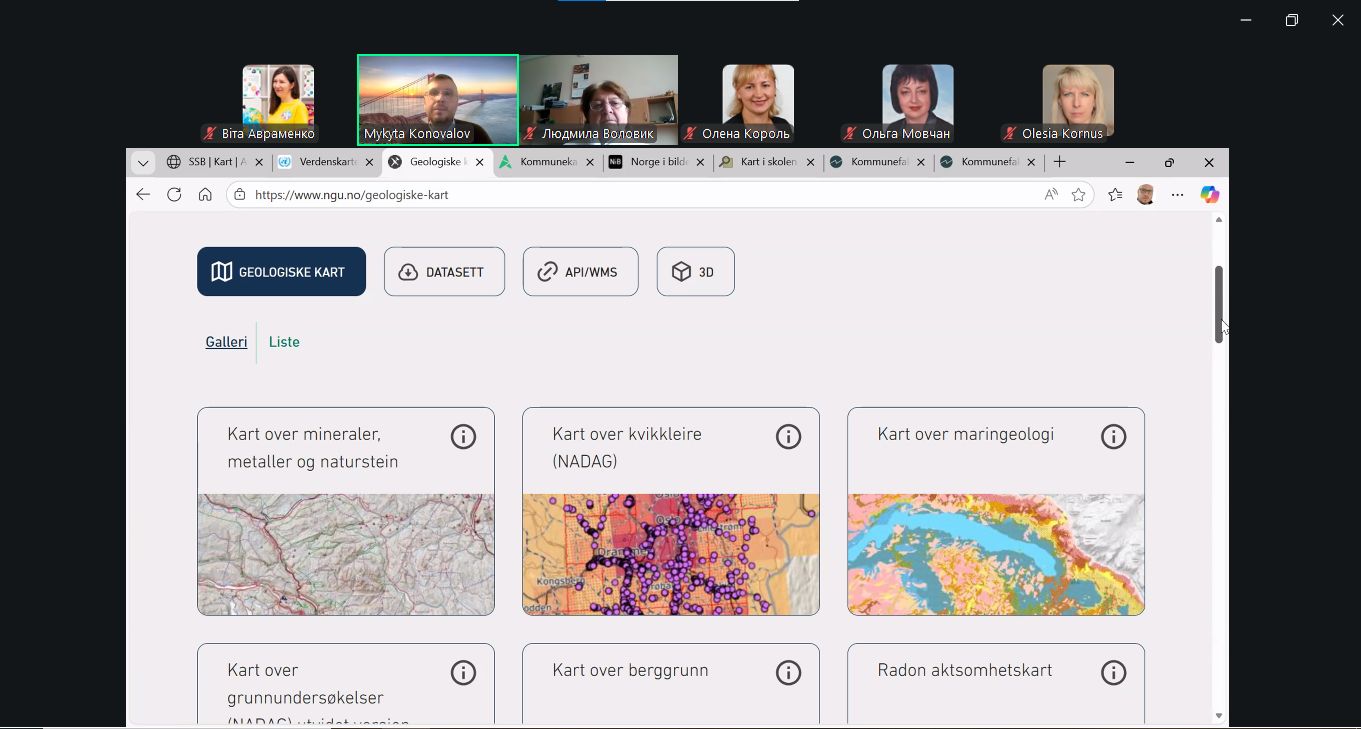Open the kvikkleire map thumbnail

coord(670,554)
